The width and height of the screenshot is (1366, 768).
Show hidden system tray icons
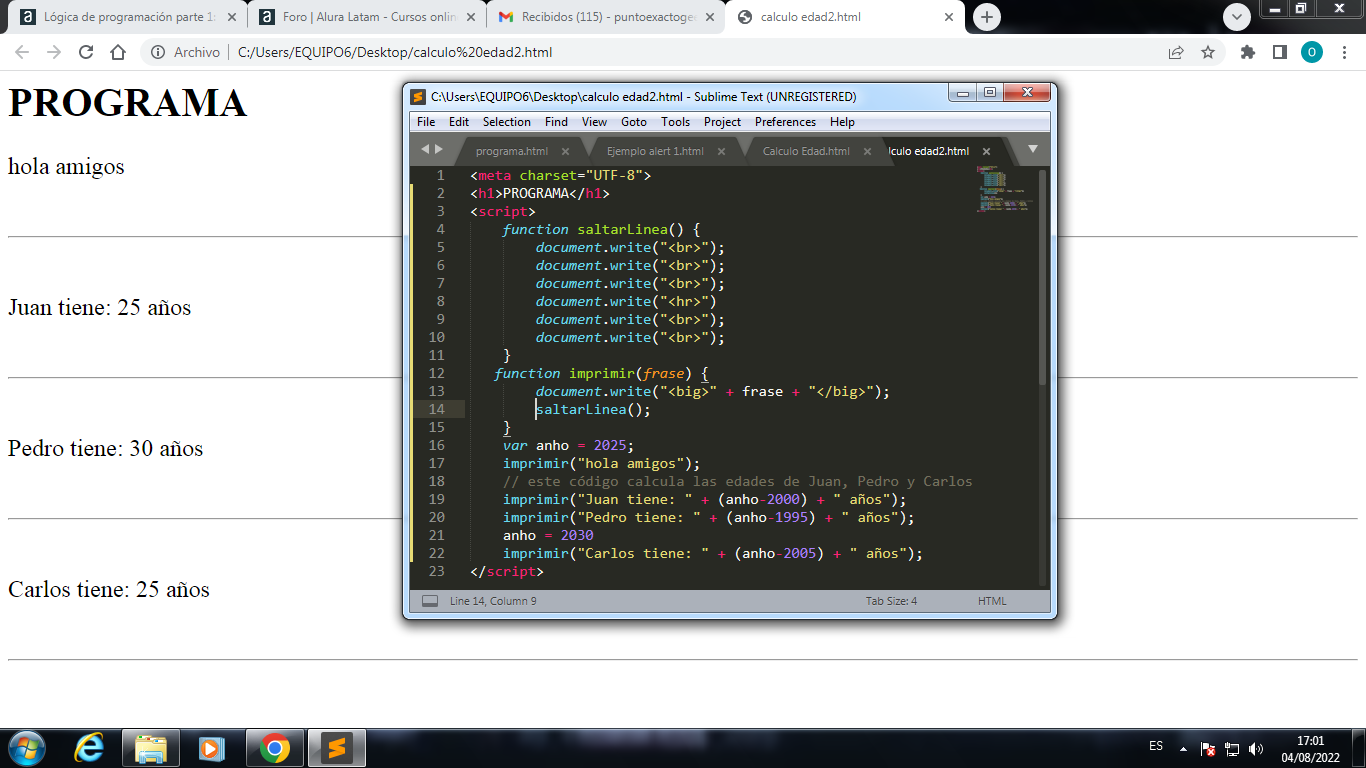tap(1184, 748)
